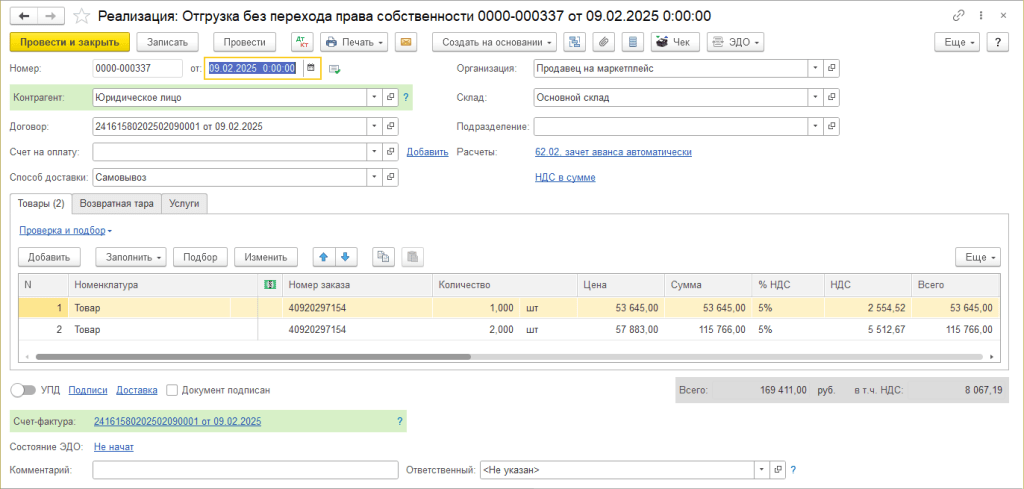Click the paperclip attached files icon
1024x489 pixels.
(x=603, y=42)
